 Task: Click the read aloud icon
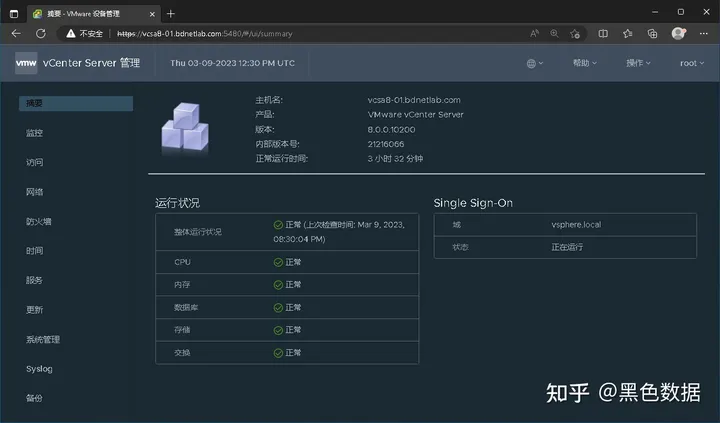click(534, 34)
